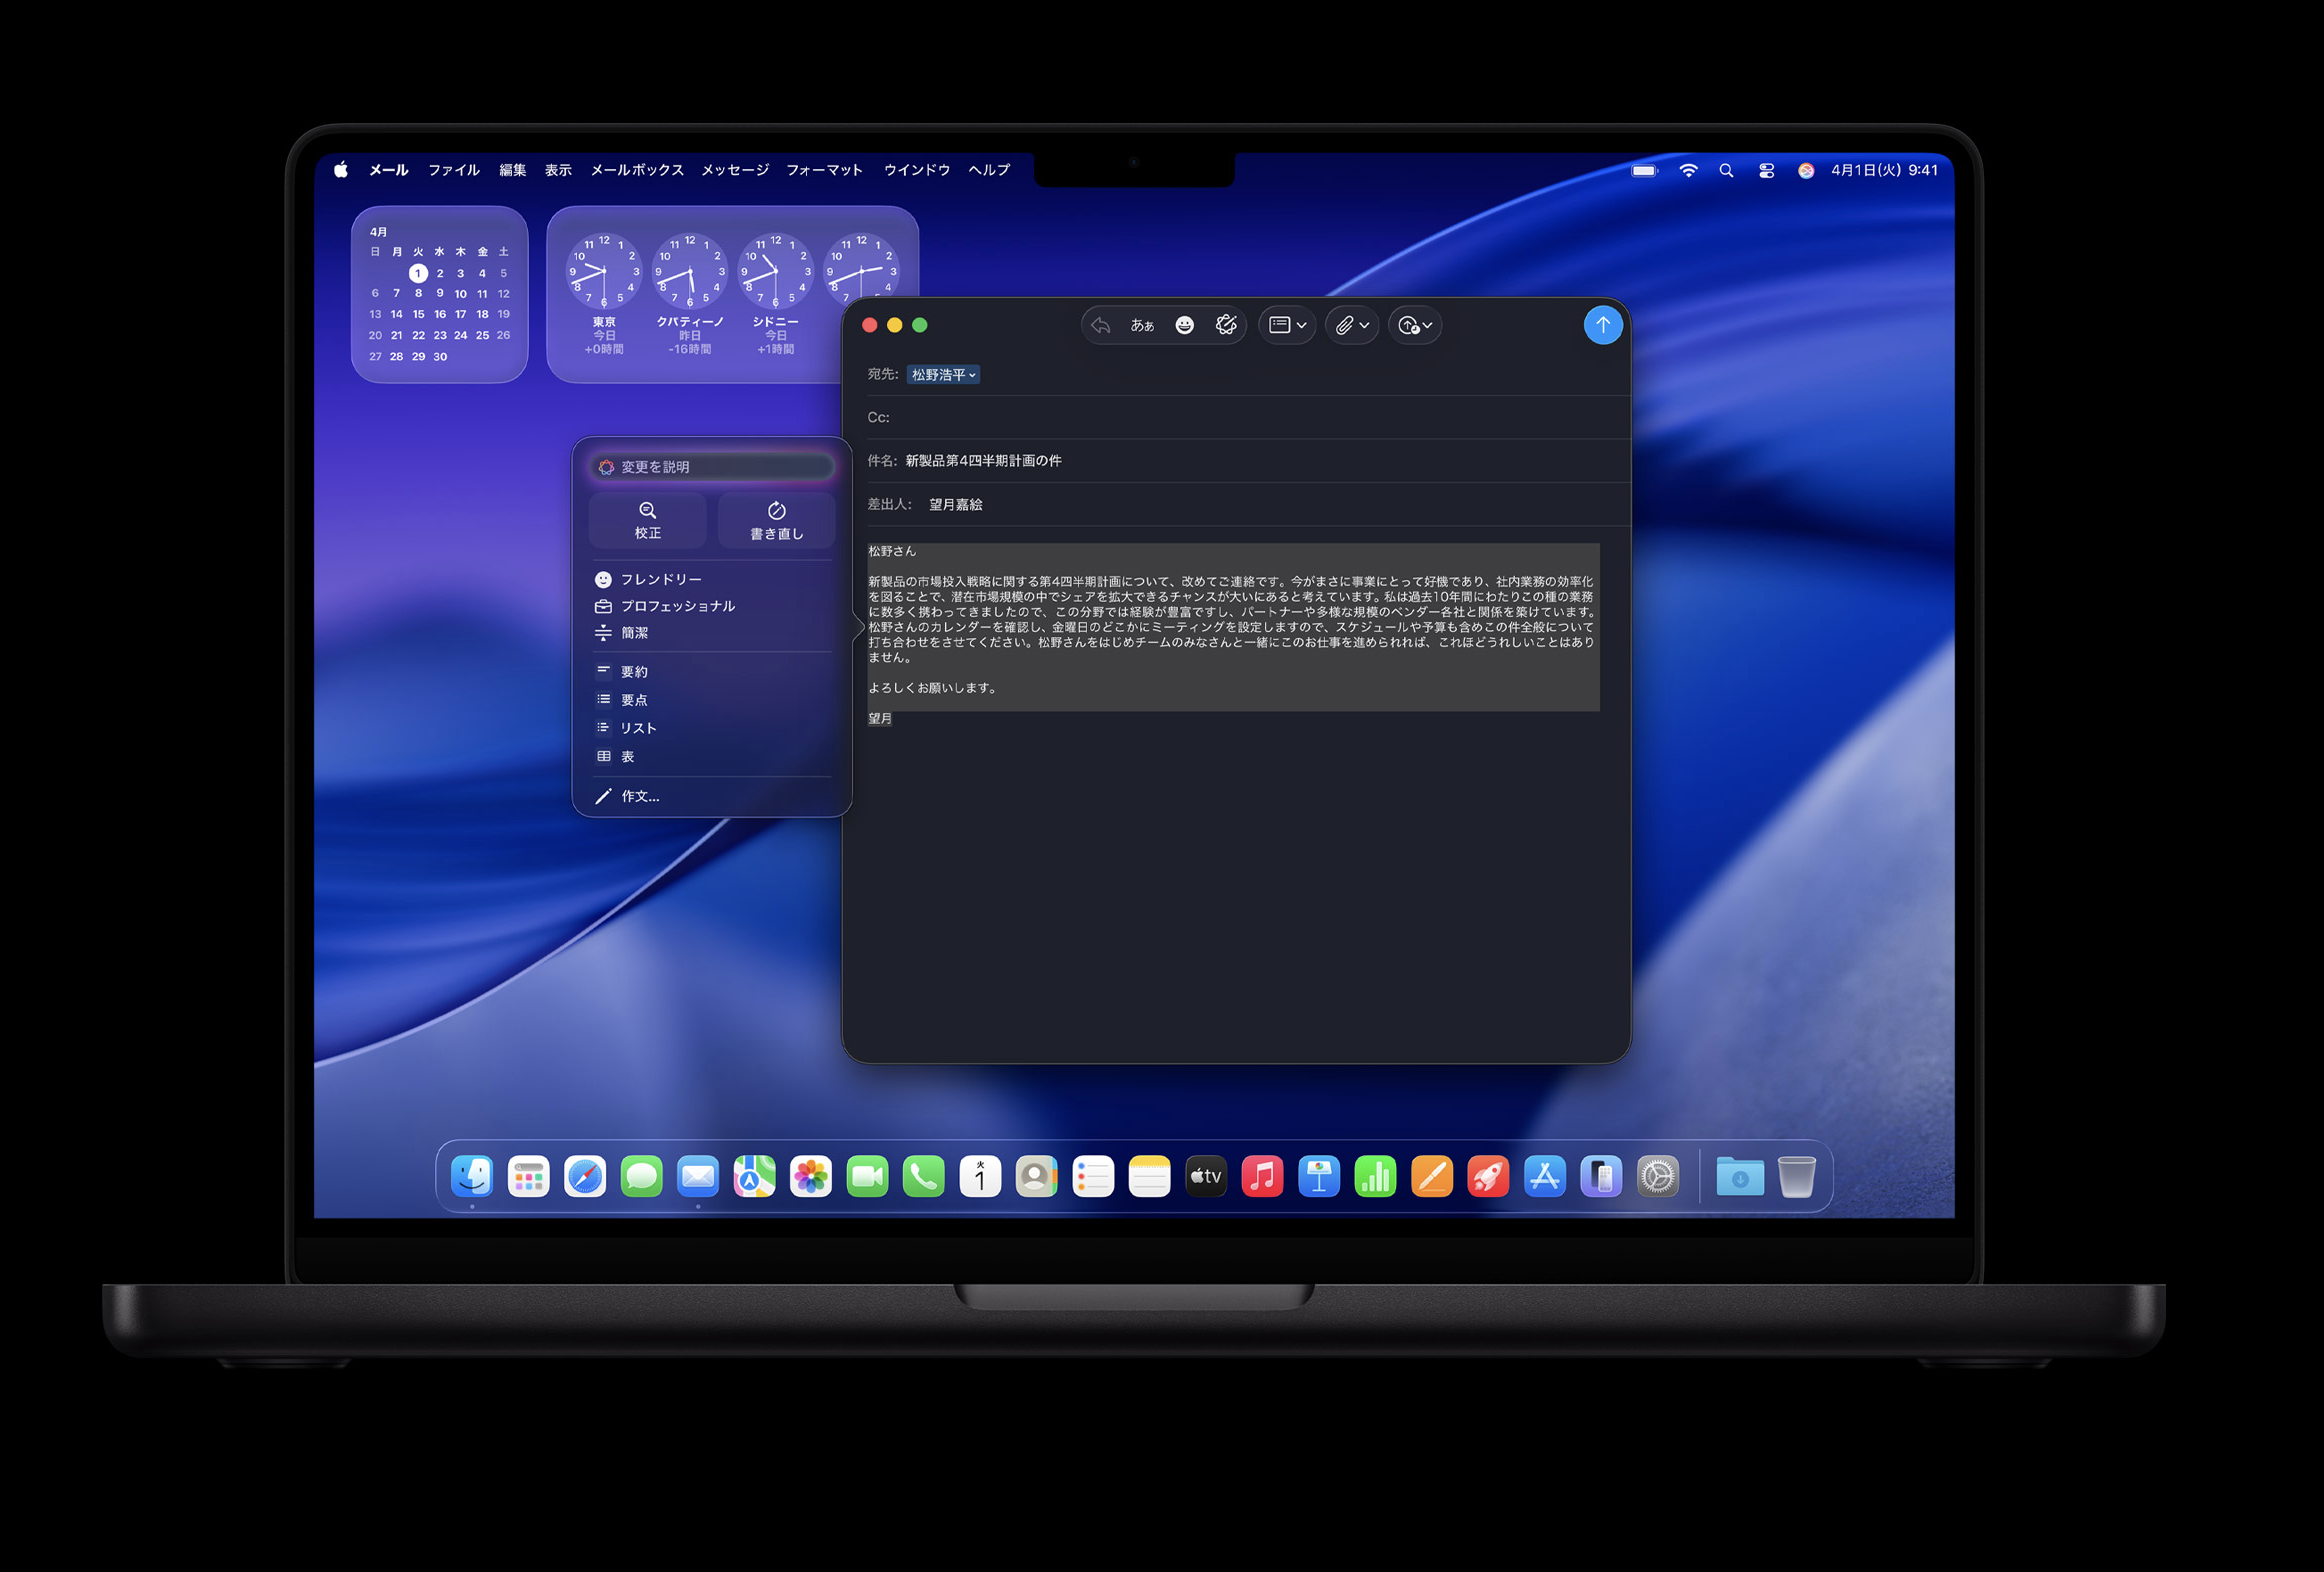
Task: Open the メールボックス menu
Action: [x=637, y=170]
